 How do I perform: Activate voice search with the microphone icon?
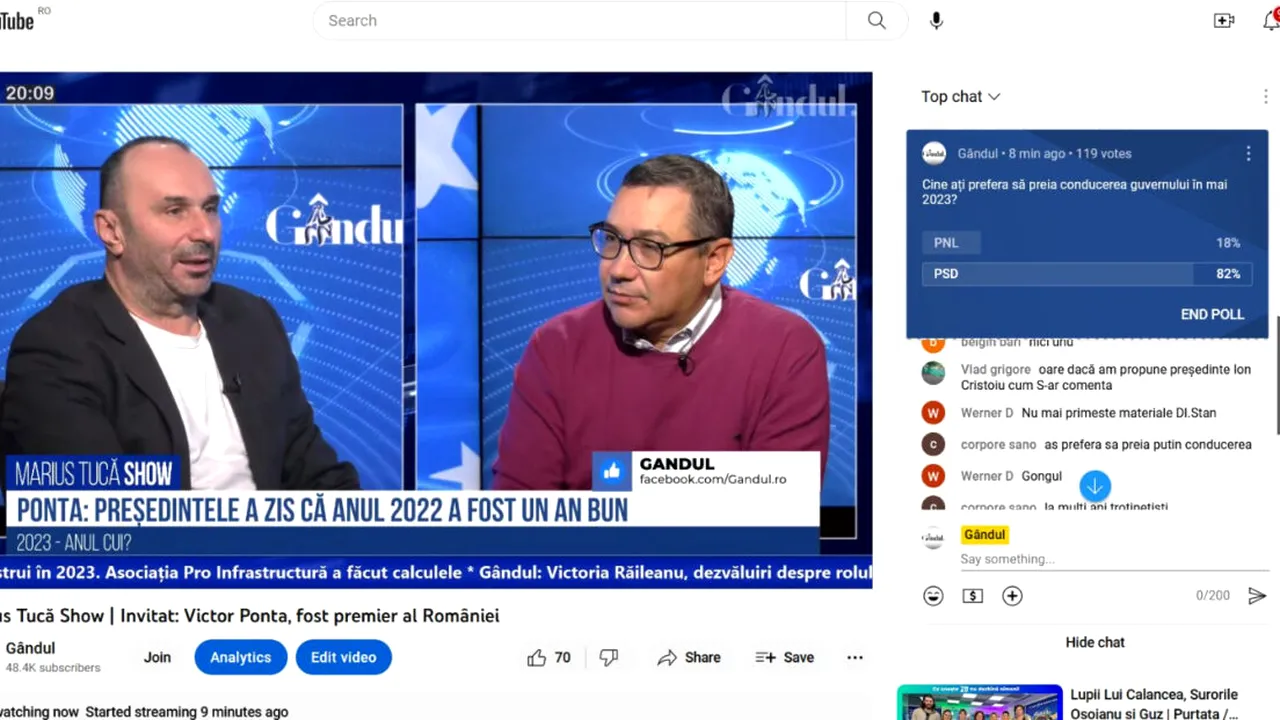pos(936,20)
